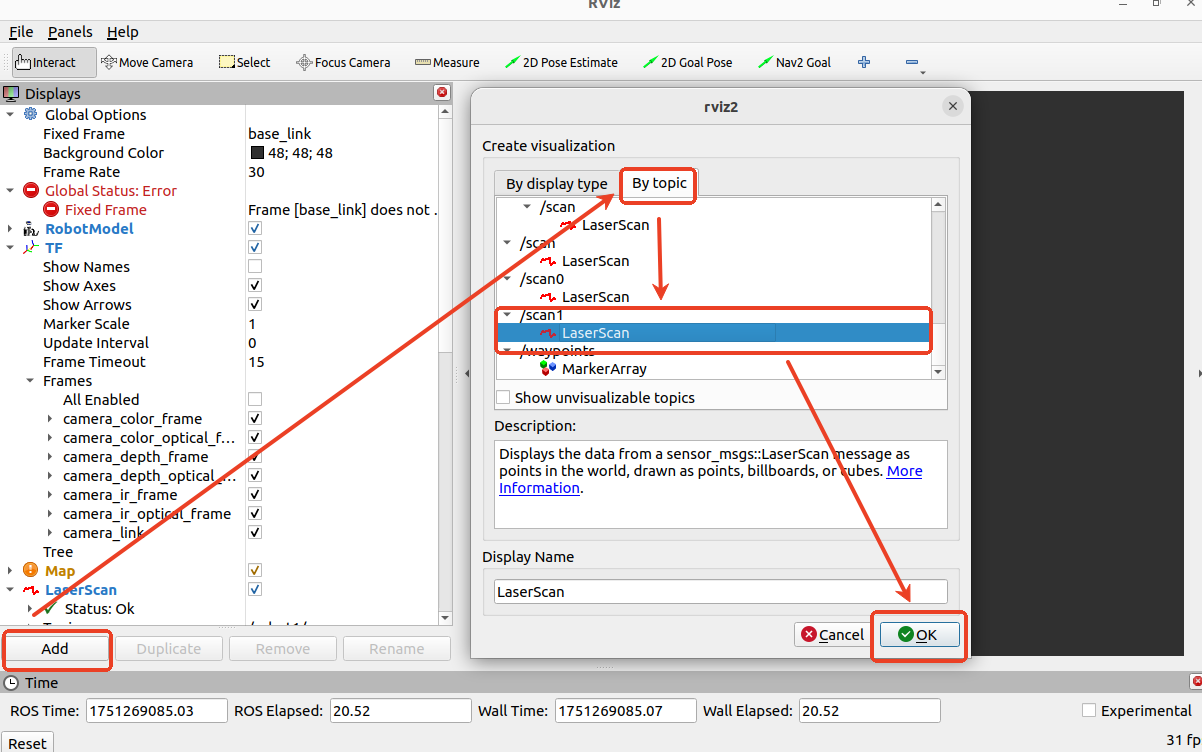Viewport: 1202px width, 752px height.
Task: Toggle the TF display checkbox
Action: click(255, 247)
